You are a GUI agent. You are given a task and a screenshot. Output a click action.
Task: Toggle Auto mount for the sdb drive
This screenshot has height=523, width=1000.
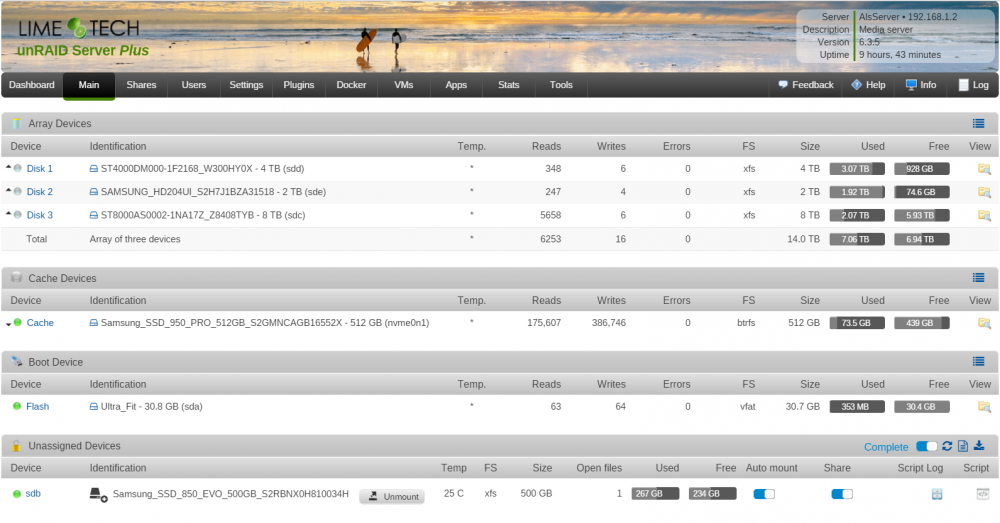[764, 494]
